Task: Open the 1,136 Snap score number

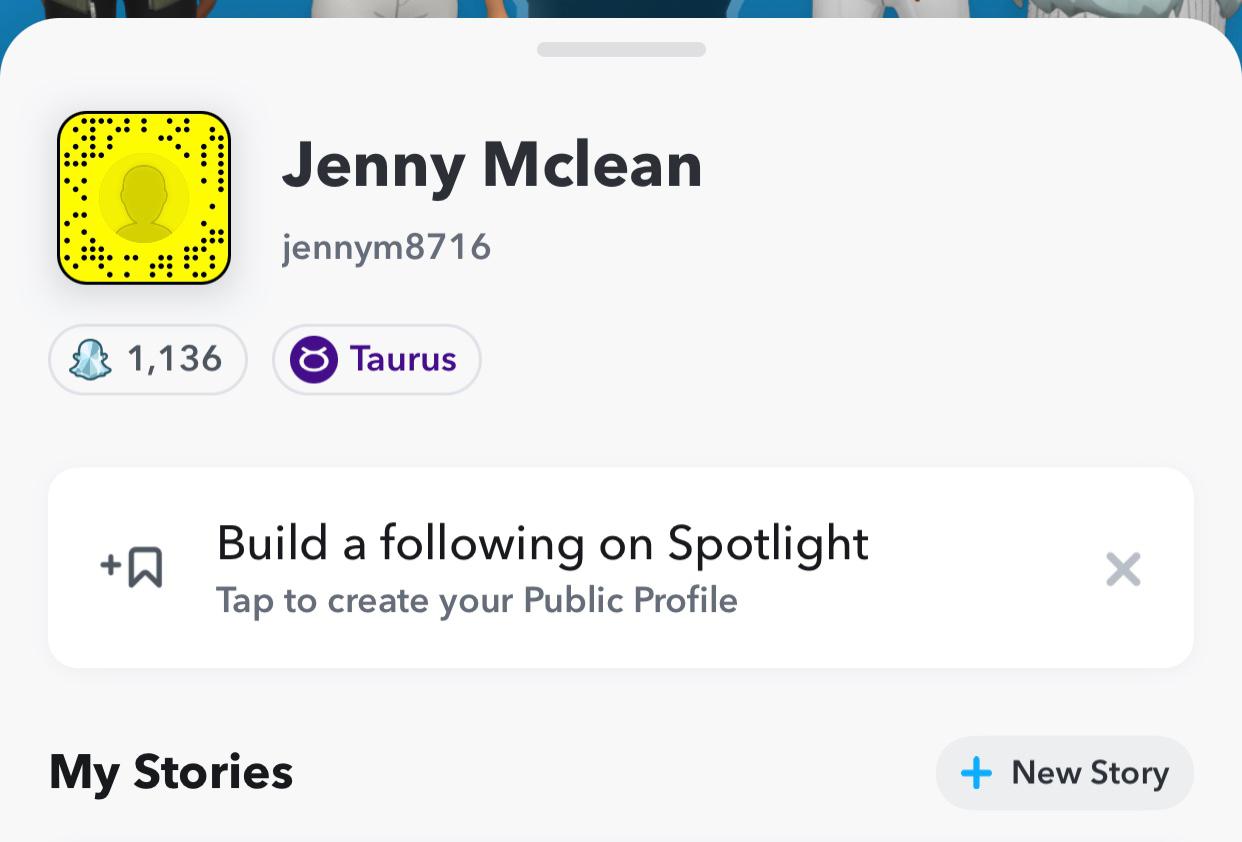Action: [x=174, y=359]
